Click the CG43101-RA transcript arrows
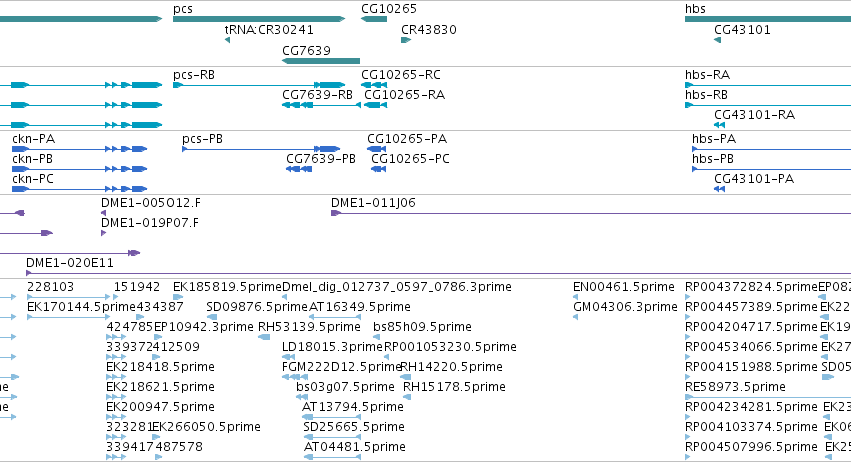 [x=720, y=125]
